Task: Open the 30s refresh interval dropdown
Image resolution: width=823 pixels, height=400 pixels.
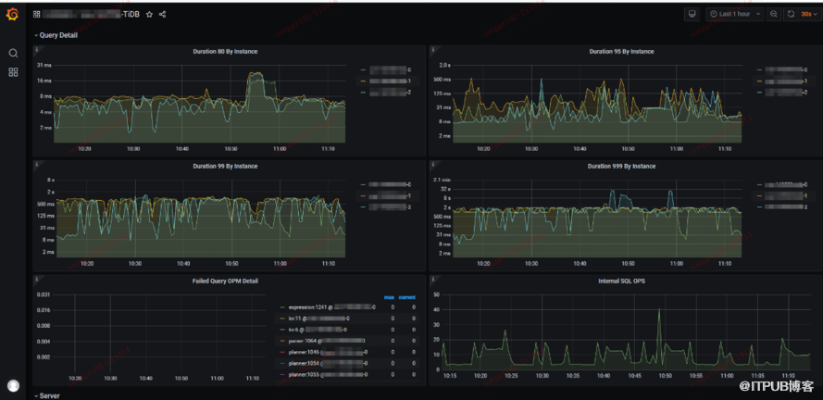Action: 807,15
